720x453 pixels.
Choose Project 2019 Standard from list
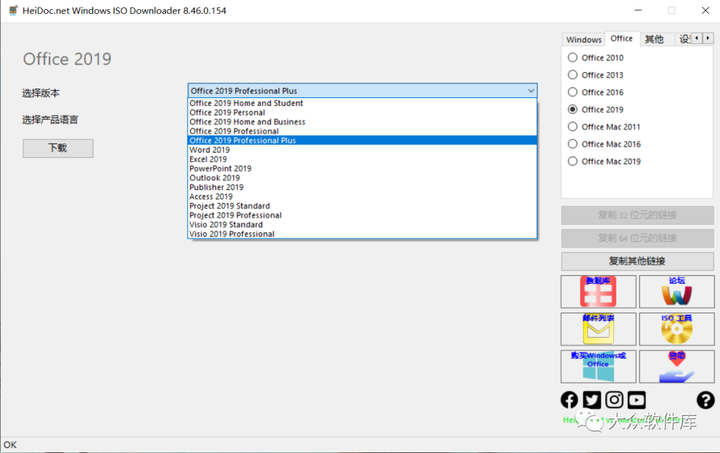(x=362, y=206)
